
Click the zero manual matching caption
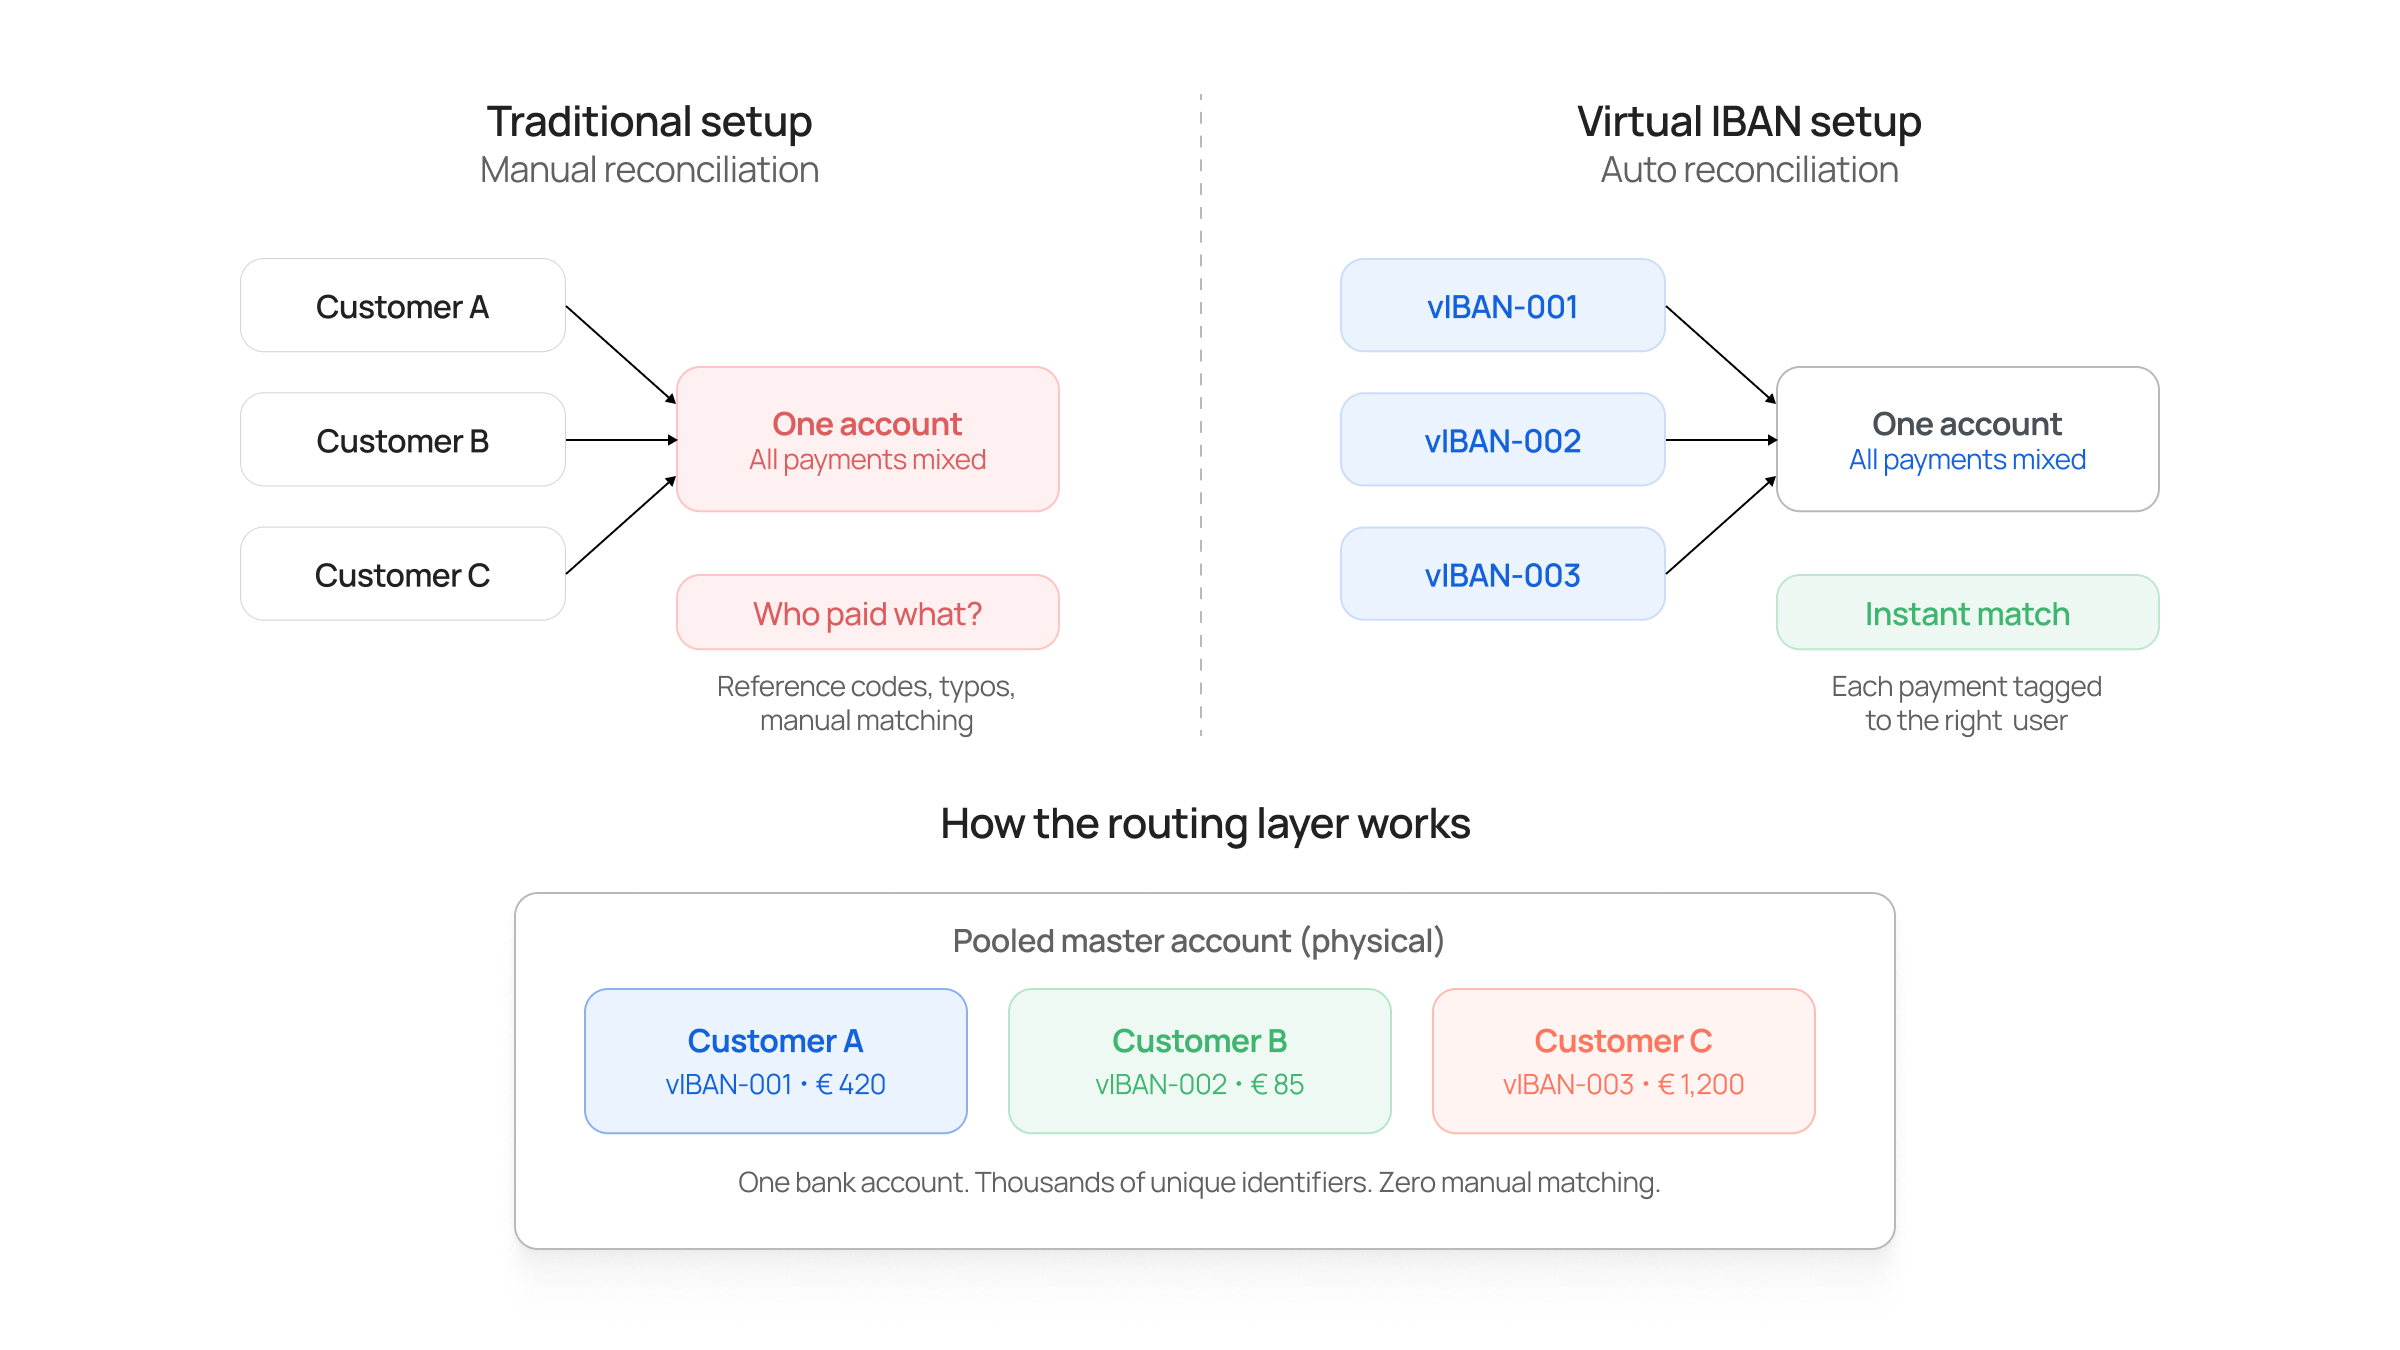[x=1199, y=1181]
